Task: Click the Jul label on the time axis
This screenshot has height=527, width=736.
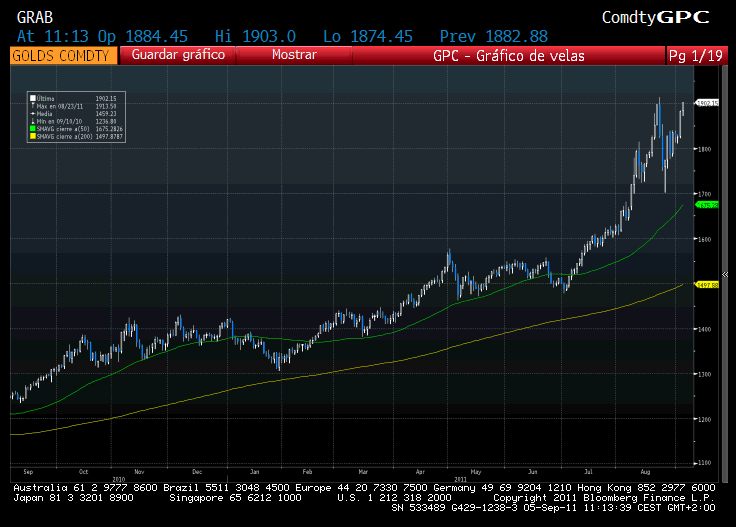Action: click(588, 472)
